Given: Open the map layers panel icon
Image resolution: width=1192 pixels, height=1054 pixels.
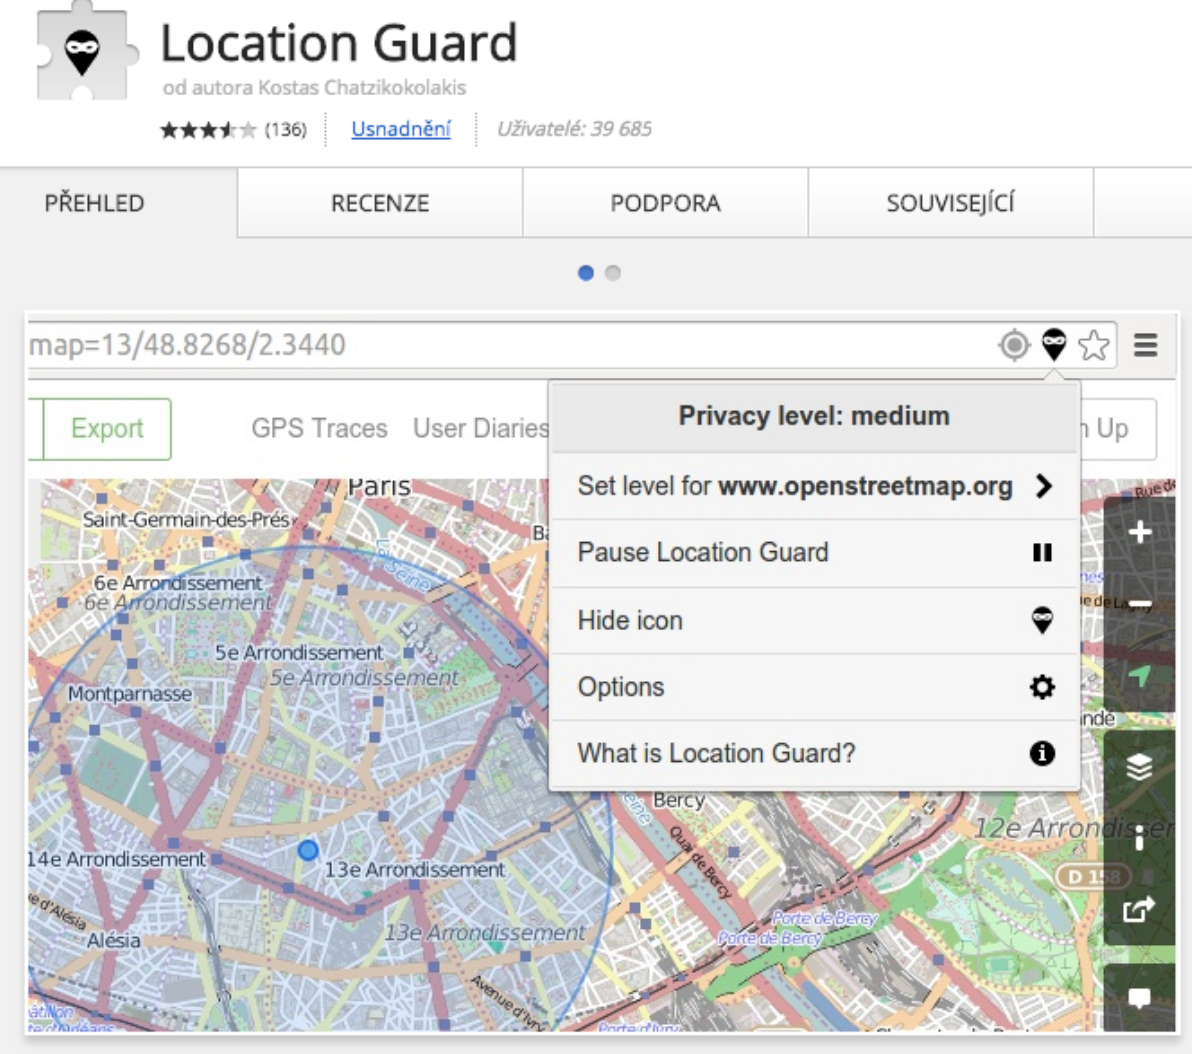Looking at the screenshot, I should click(1139, 767).
